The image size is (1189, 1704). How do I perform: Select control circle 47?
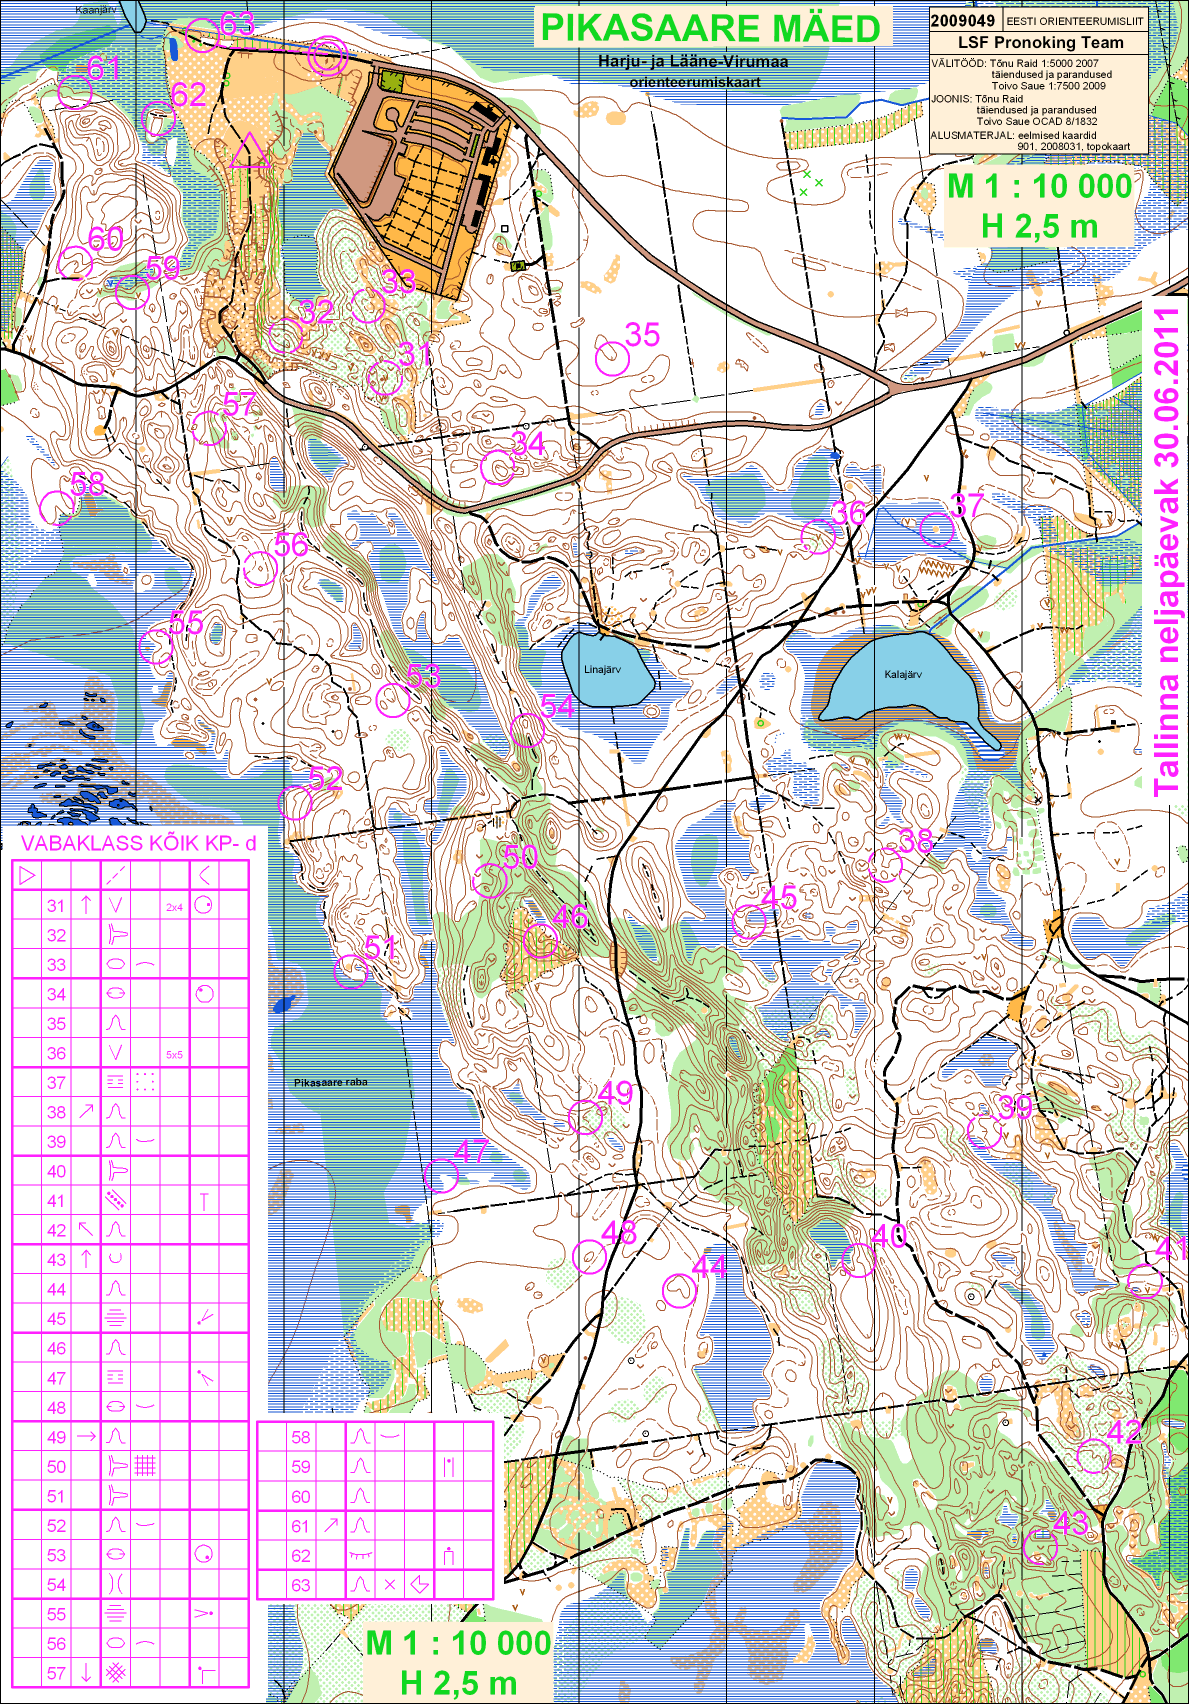[441, 1176]
